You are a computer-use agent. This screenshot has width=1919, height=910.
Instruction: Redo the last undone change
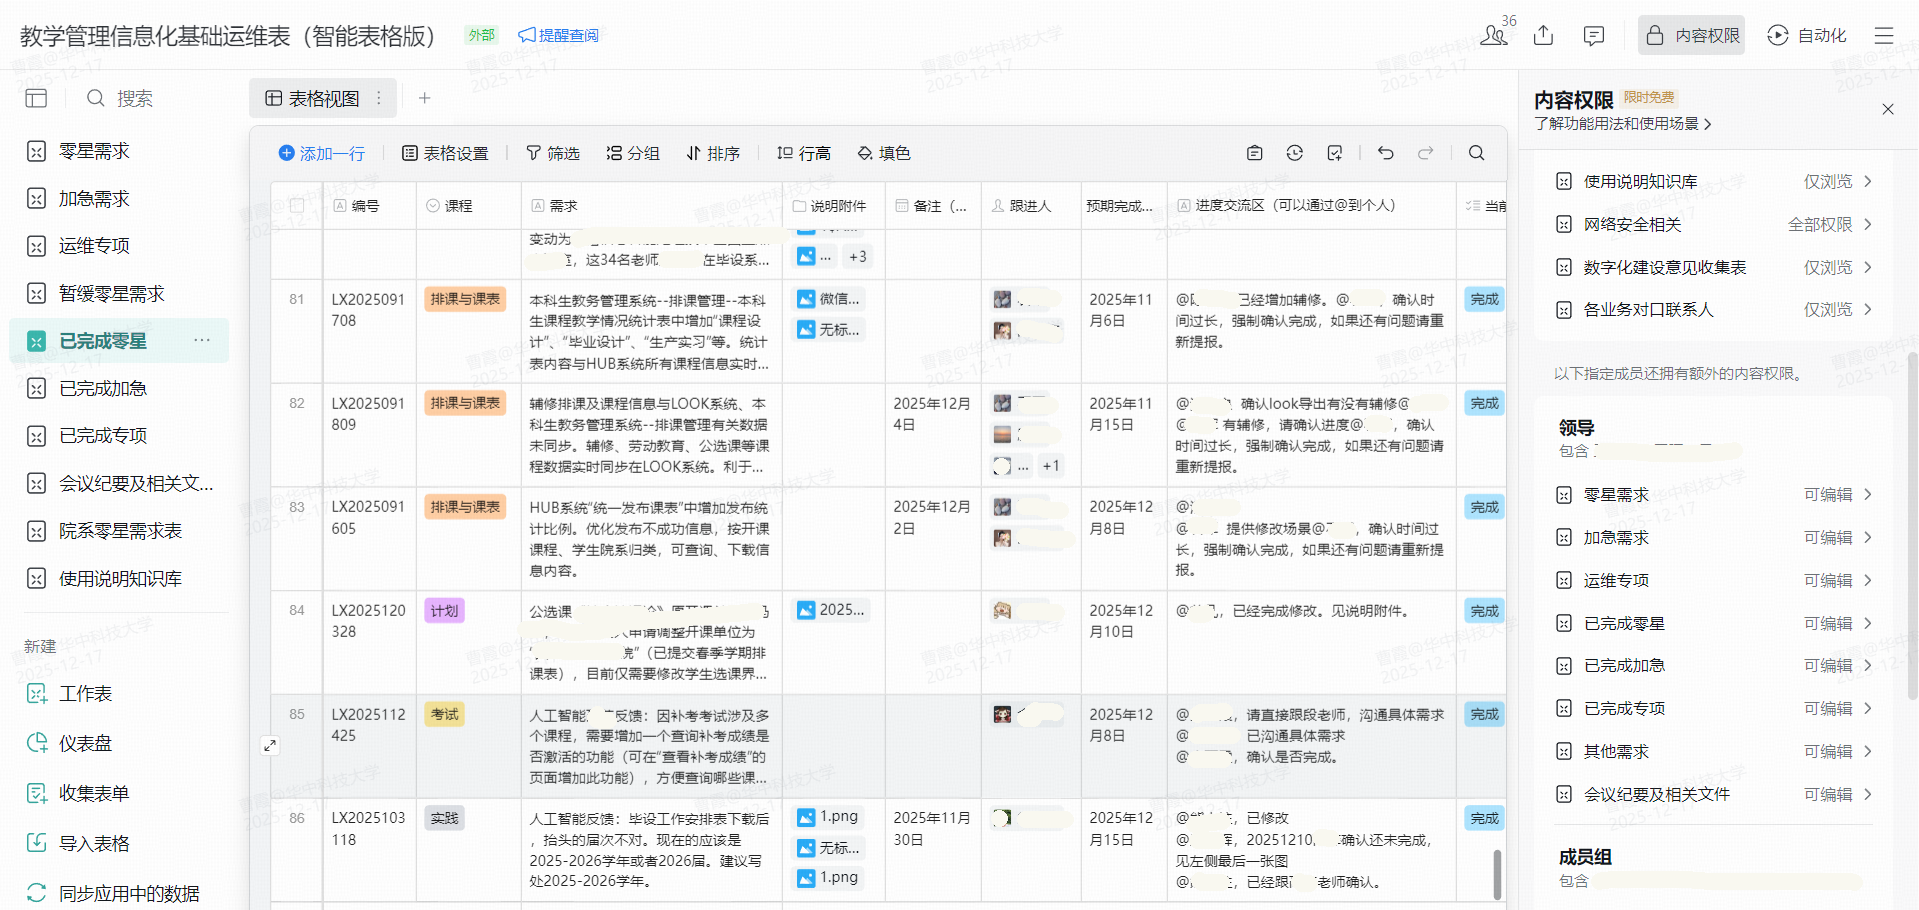coord(1425,153)
